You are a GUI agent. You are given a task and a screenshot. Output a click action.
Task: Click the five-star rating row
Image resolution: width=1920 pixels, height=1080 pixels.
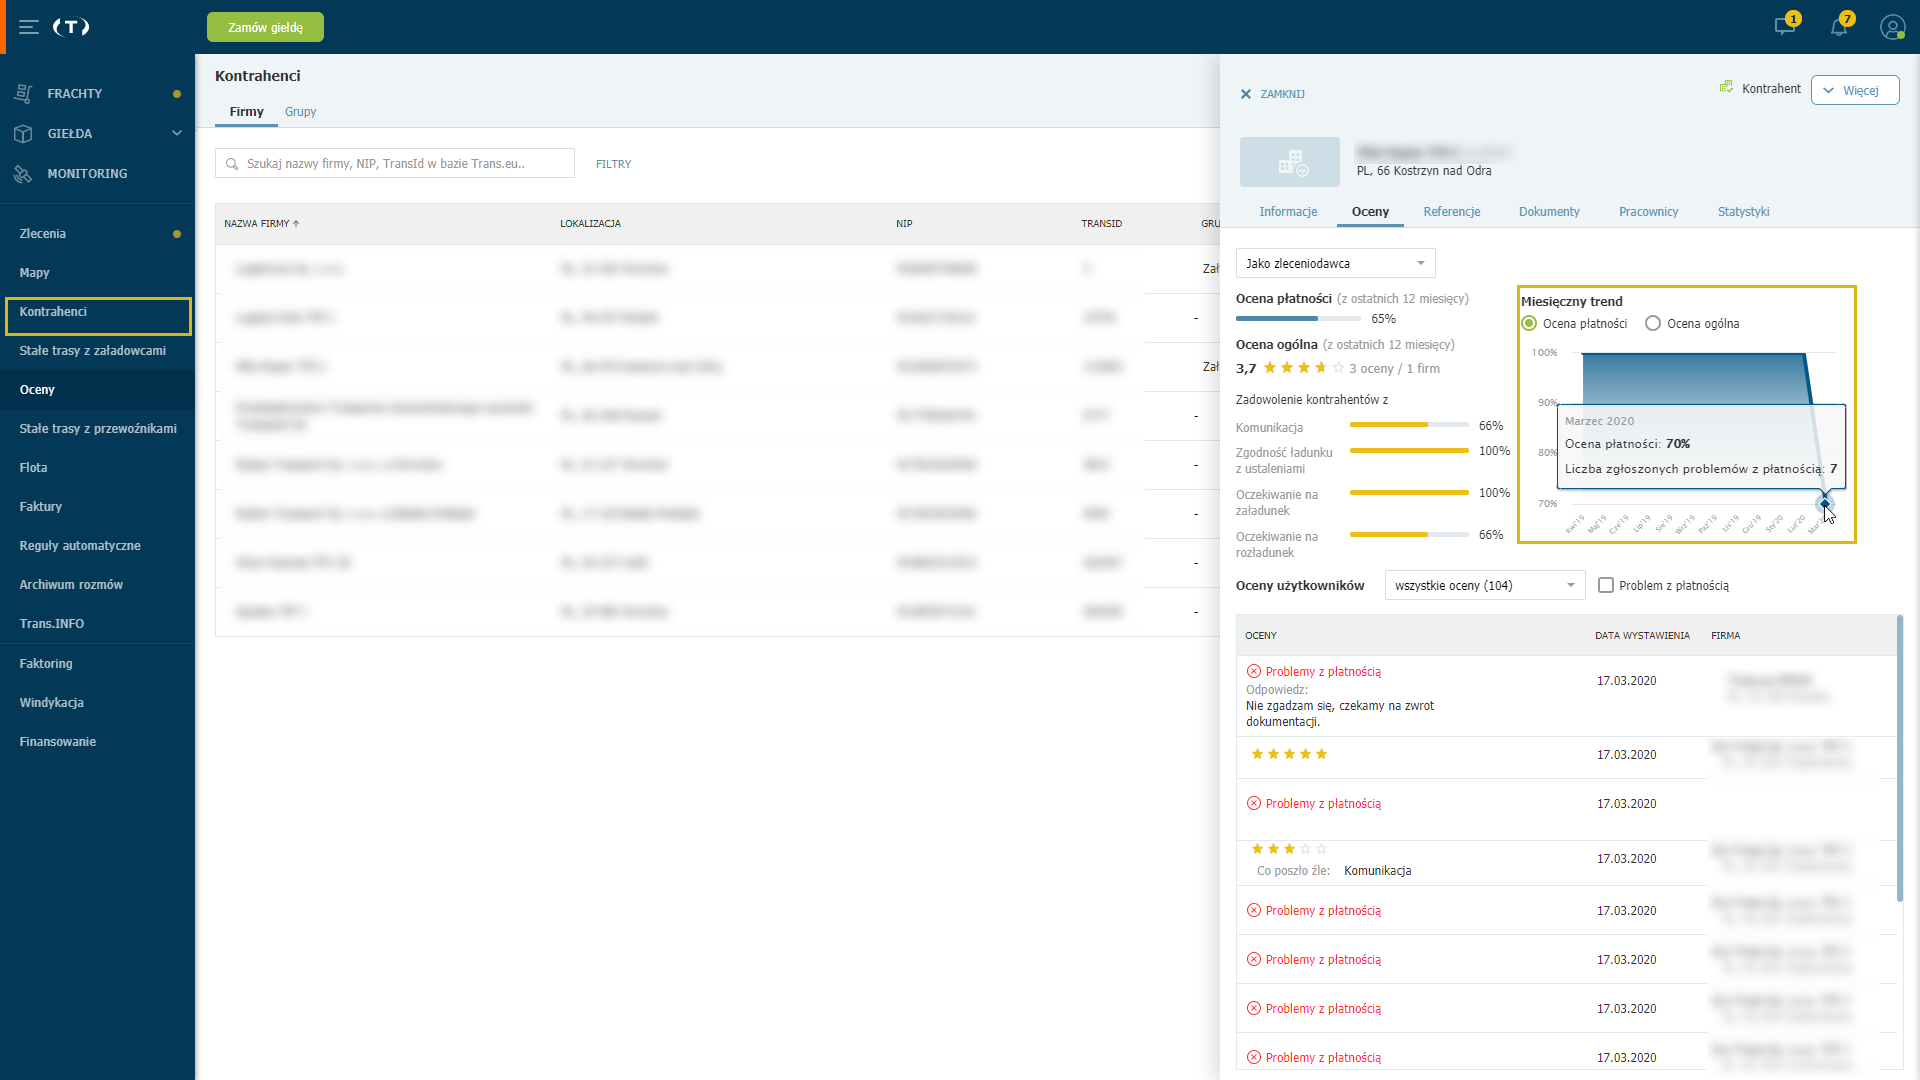(1289, 754)
